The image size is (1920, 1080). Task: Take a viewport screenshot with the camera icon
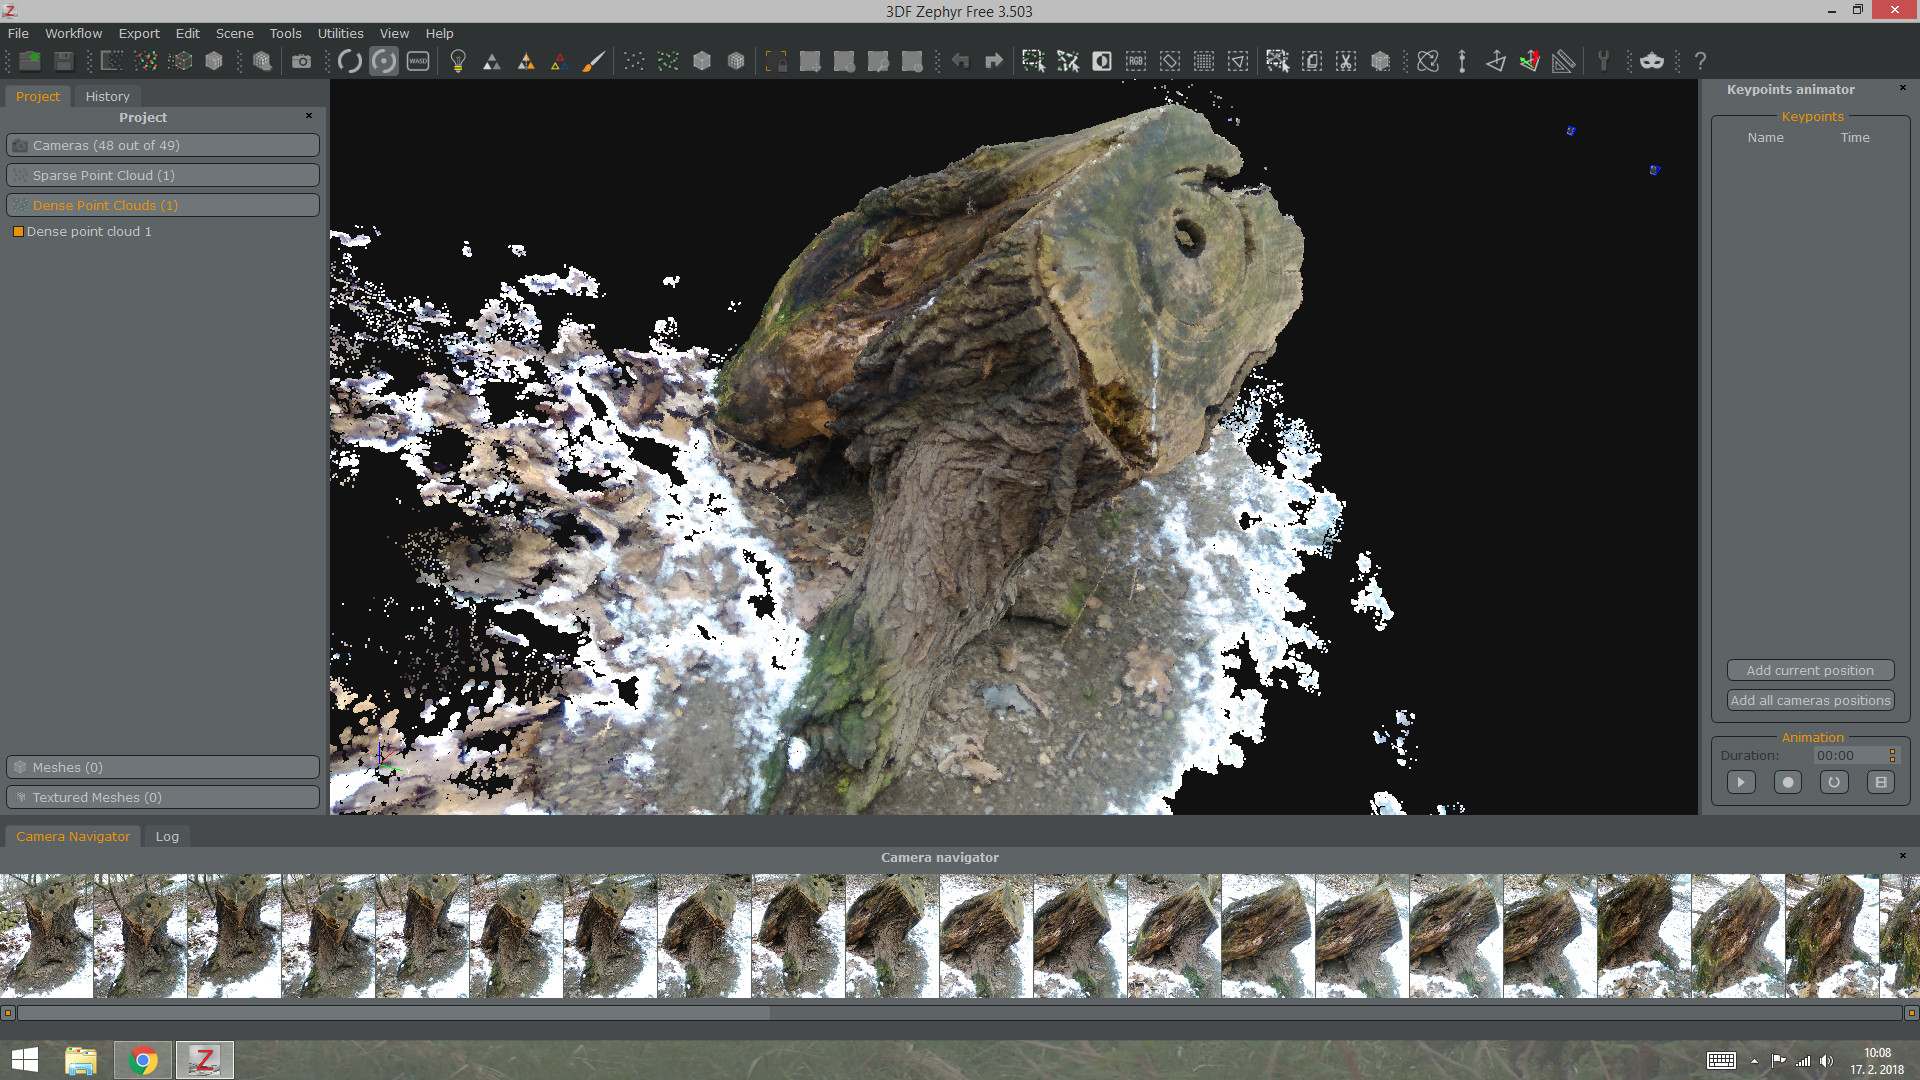302,61
